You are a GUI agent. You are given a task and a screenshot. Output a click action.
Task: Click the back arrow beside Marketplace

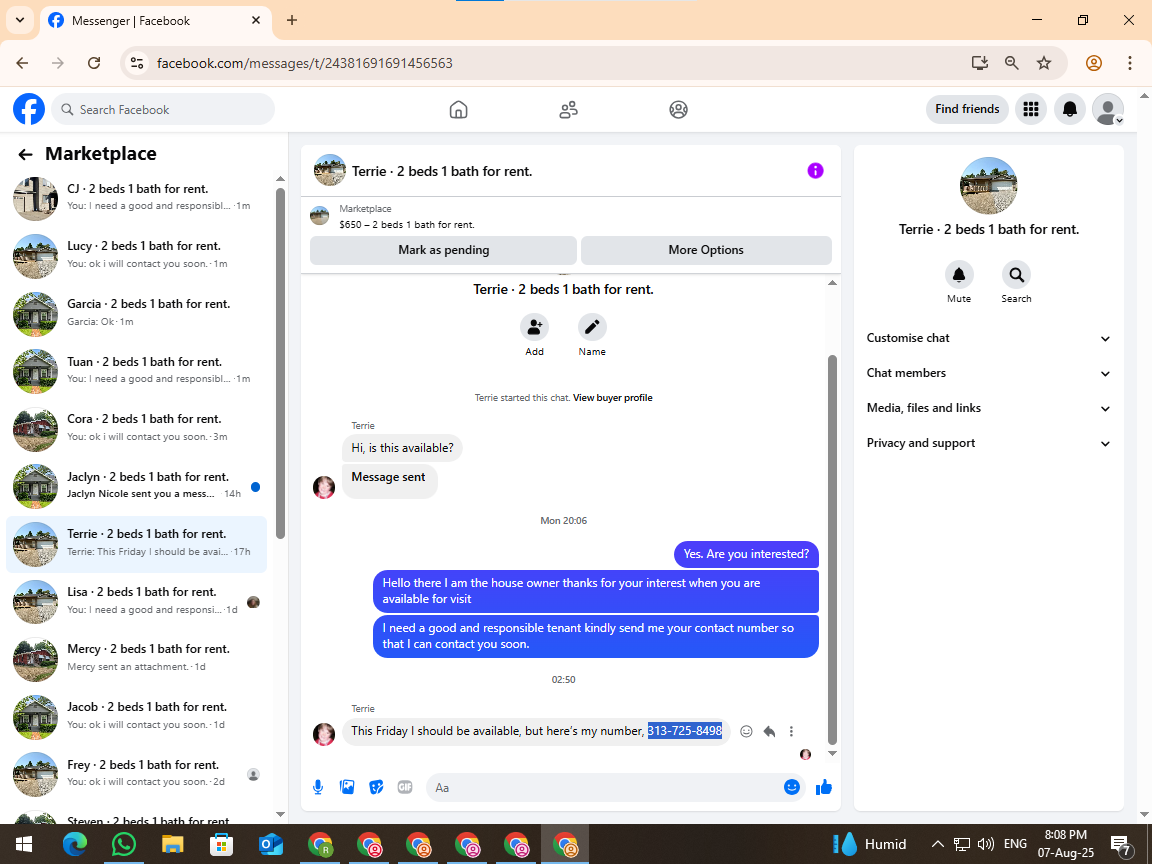(x=25, y=154)
